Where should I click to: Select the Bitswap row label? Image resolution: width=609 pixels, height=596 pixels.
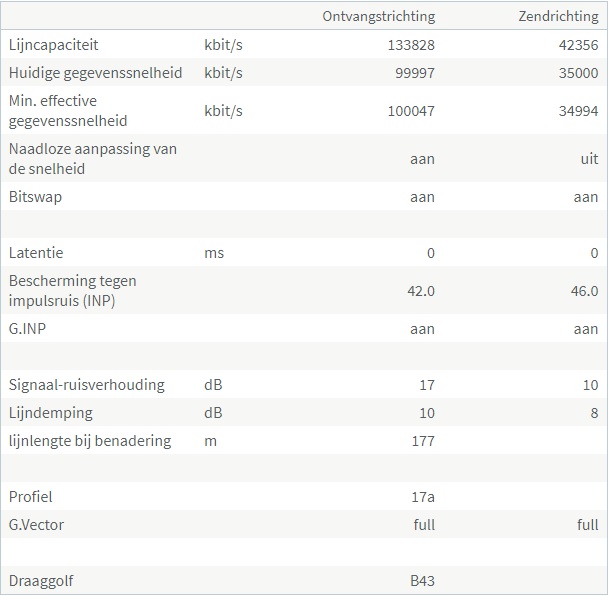click(x=35, y=197)
